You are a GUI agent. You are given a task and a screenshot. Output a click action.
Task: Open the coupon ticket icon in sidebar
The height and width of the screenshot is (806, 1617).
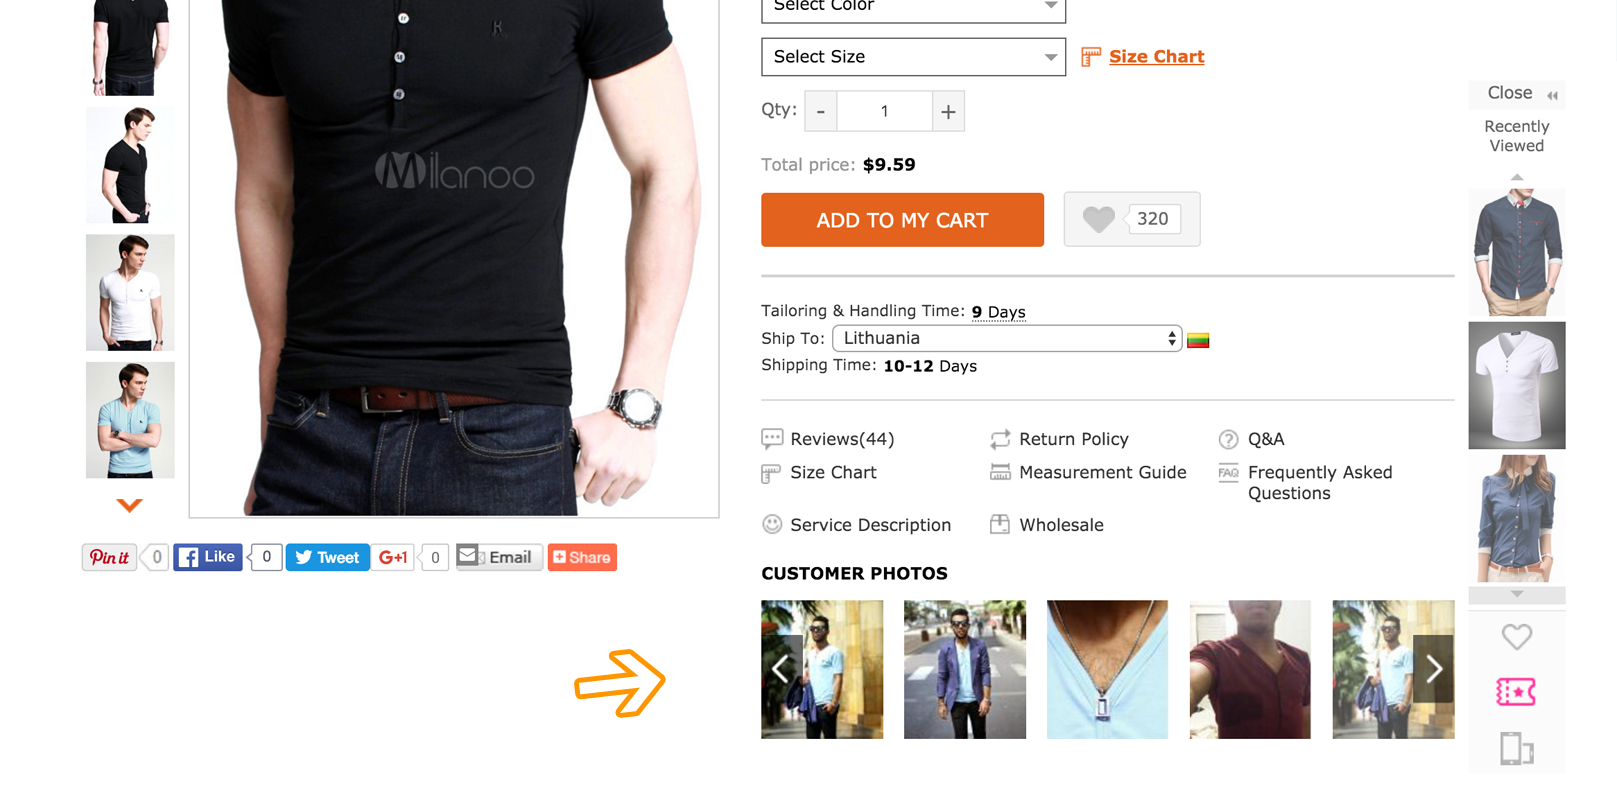coord(1516,692)
